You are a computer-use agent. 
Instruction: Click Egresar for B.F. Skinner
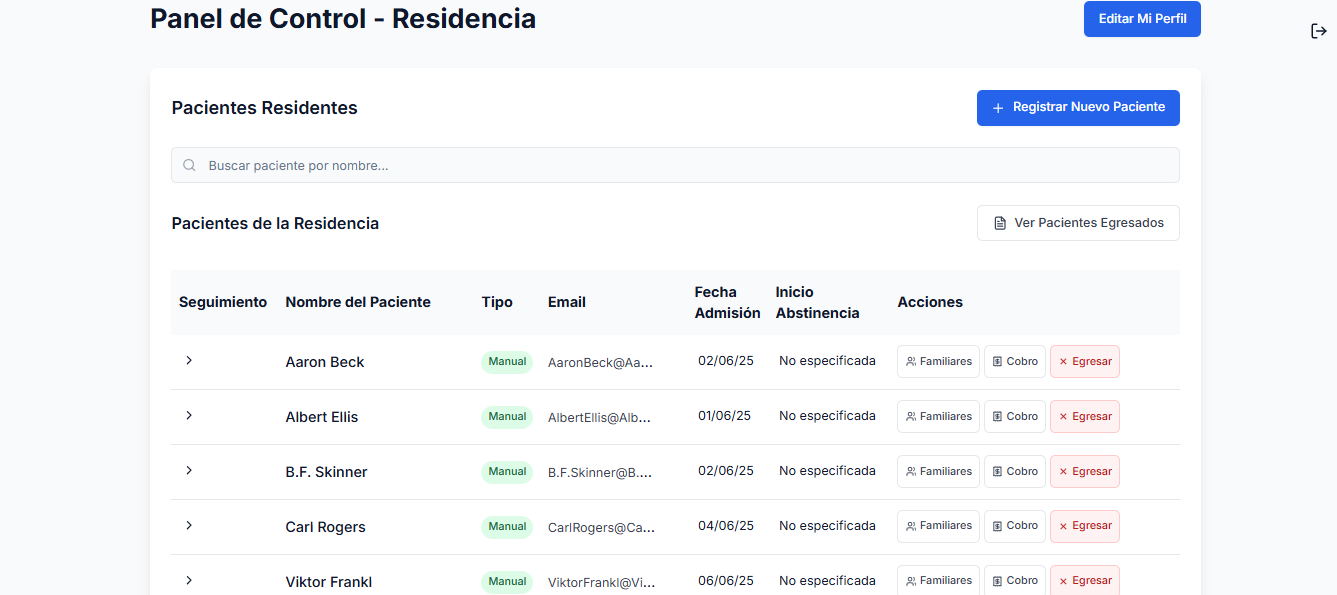(x=1085, y=471)
